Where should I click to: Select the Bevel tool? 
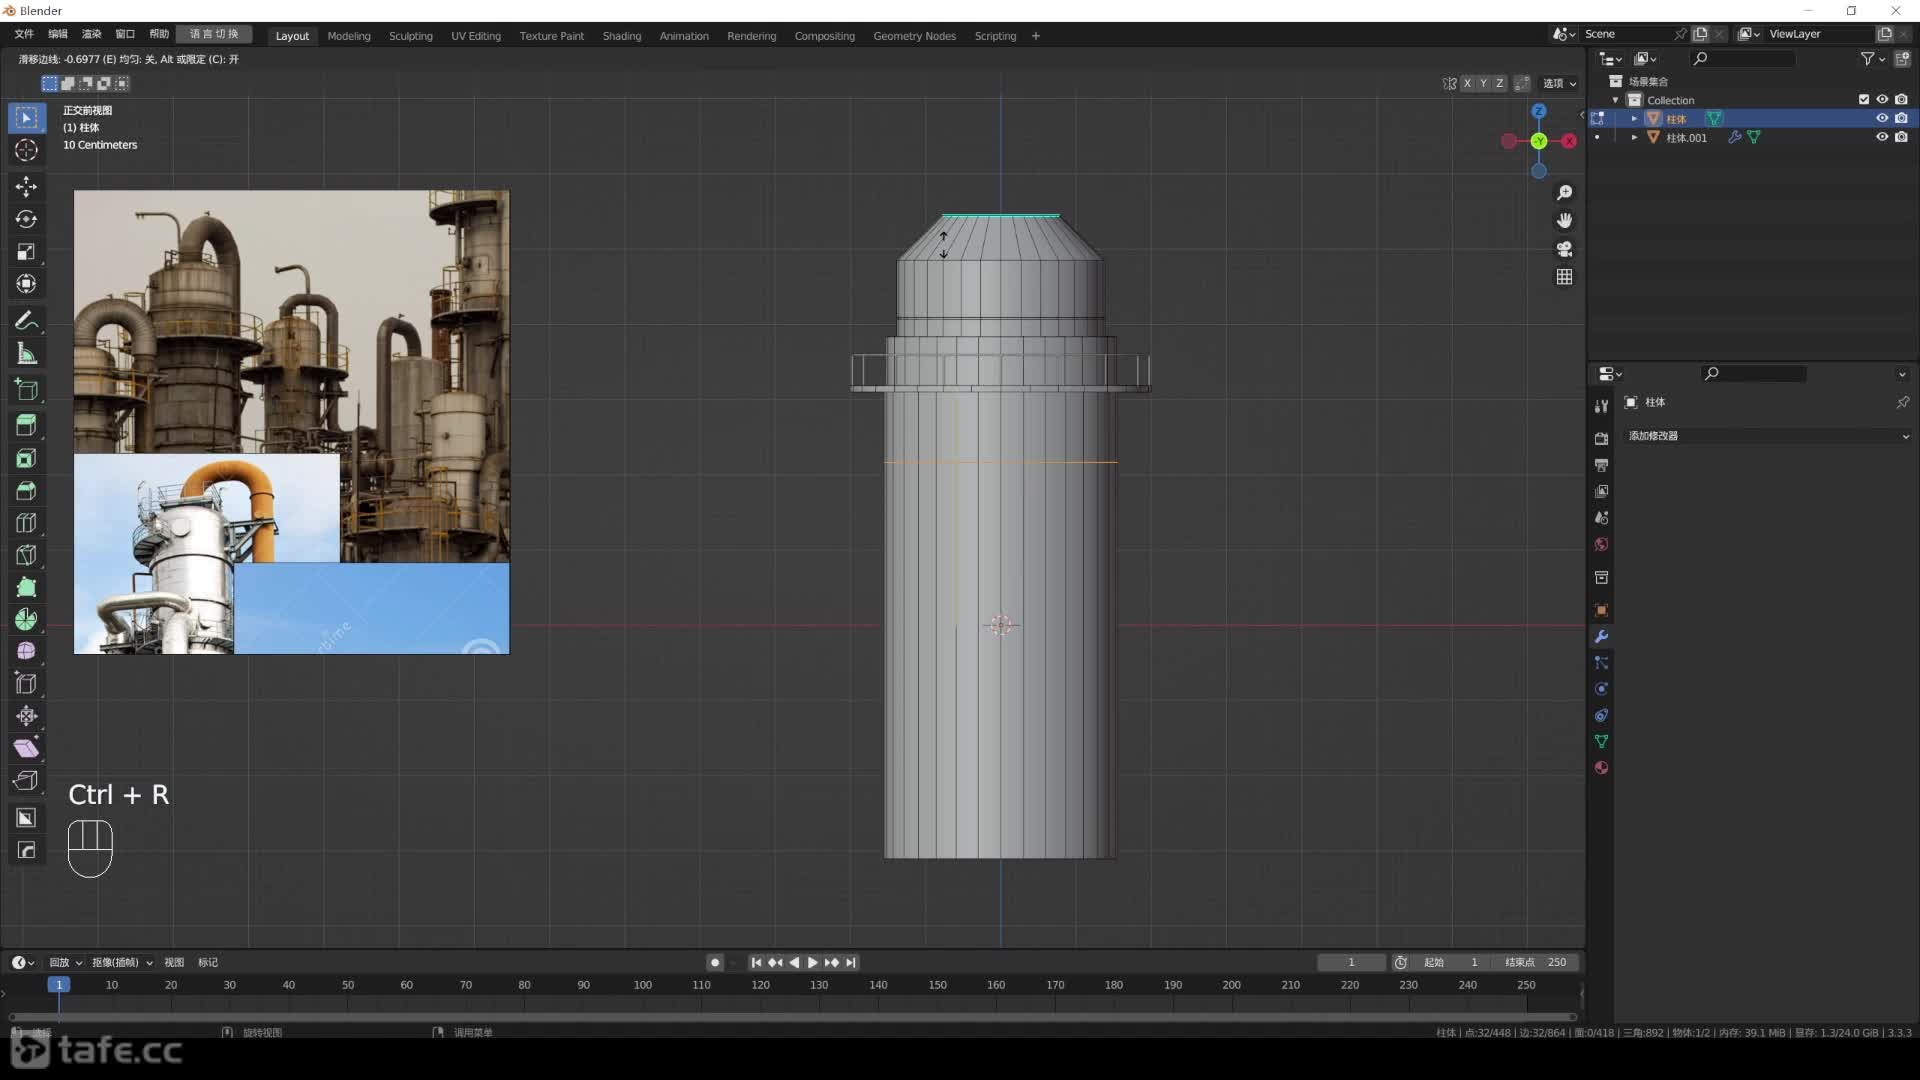point(26,491)
